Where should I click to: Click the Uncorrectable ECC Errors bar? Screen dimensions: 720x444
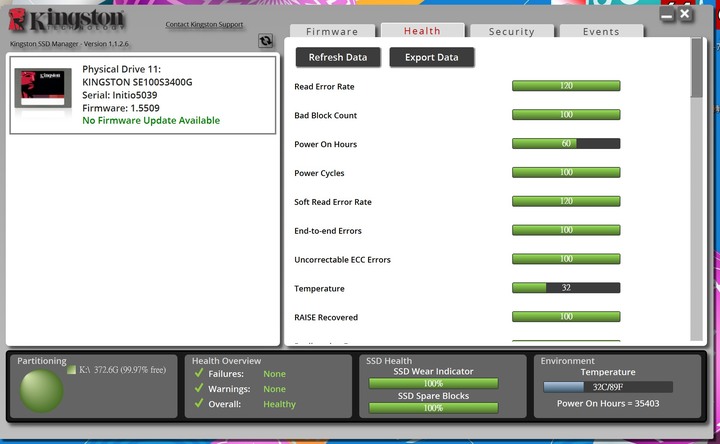point(566,259)
